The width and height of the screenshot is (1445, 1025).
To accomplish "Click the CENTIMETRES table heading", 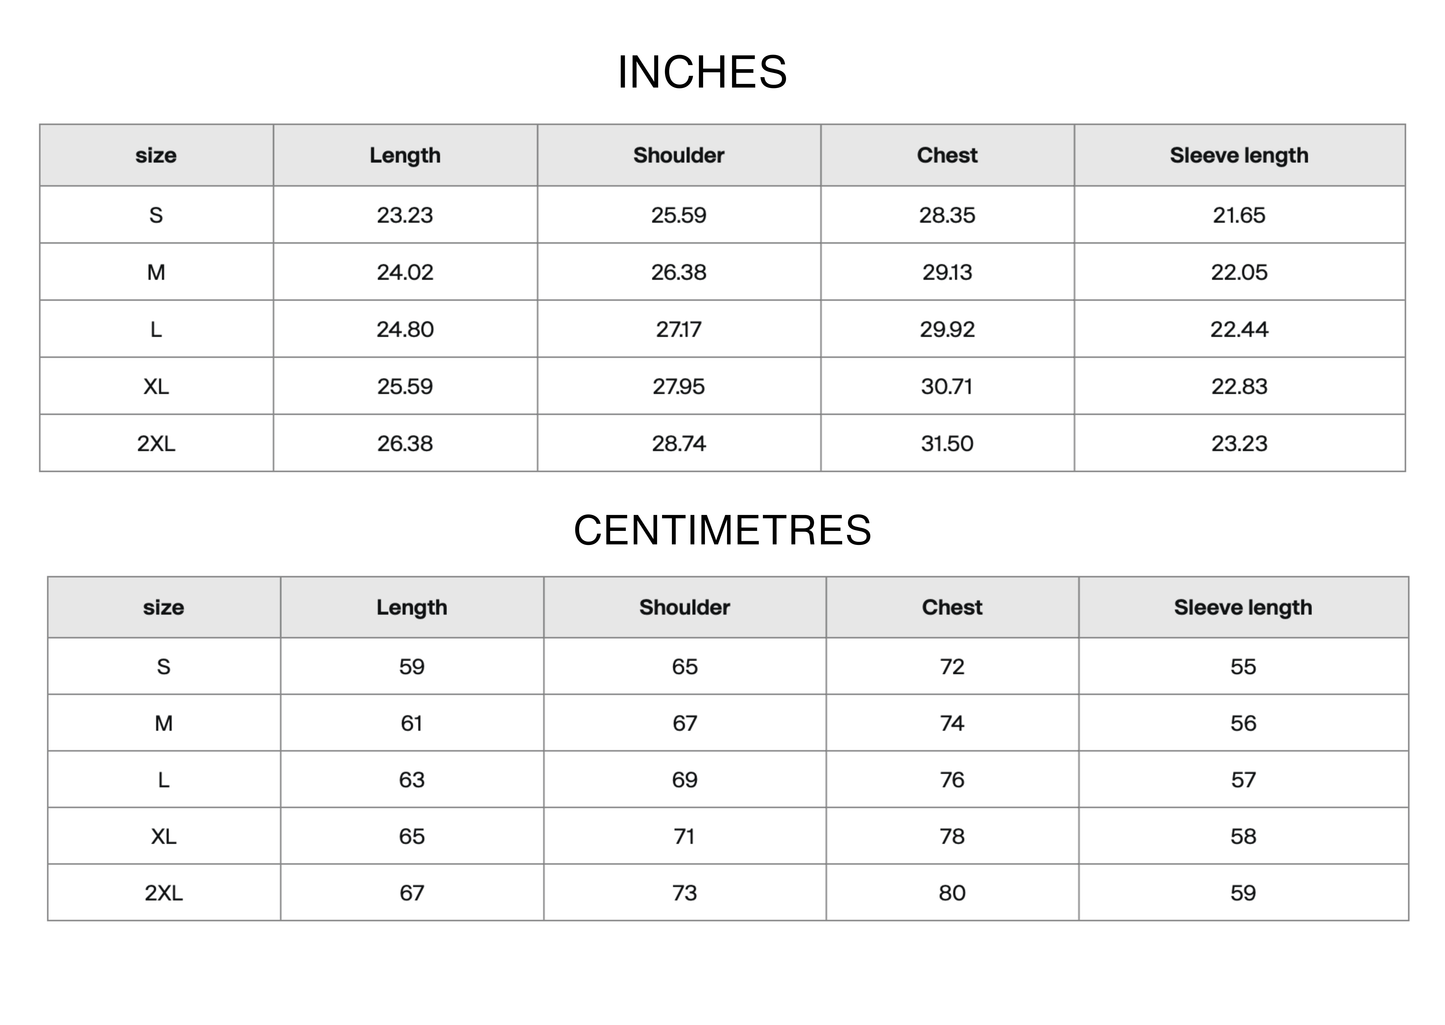I will pos(722,530).
